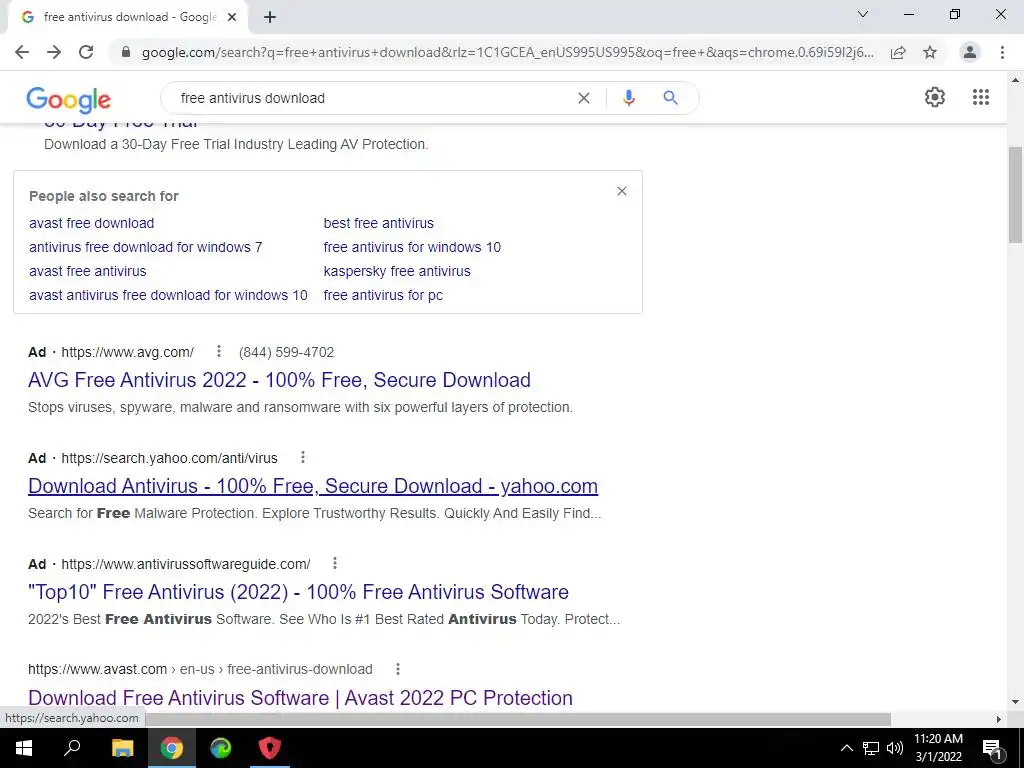Open Download Antivirus yahoo.com ad link
The image size is (1024, 768).
click(313, 486)
